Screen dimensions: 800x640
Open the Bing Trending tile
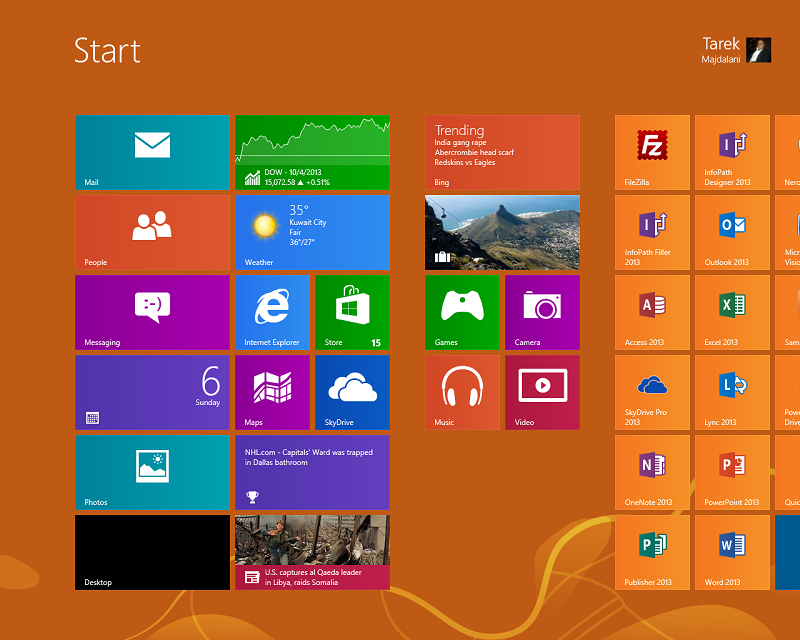pyautogui.click(x=502, y=152)
